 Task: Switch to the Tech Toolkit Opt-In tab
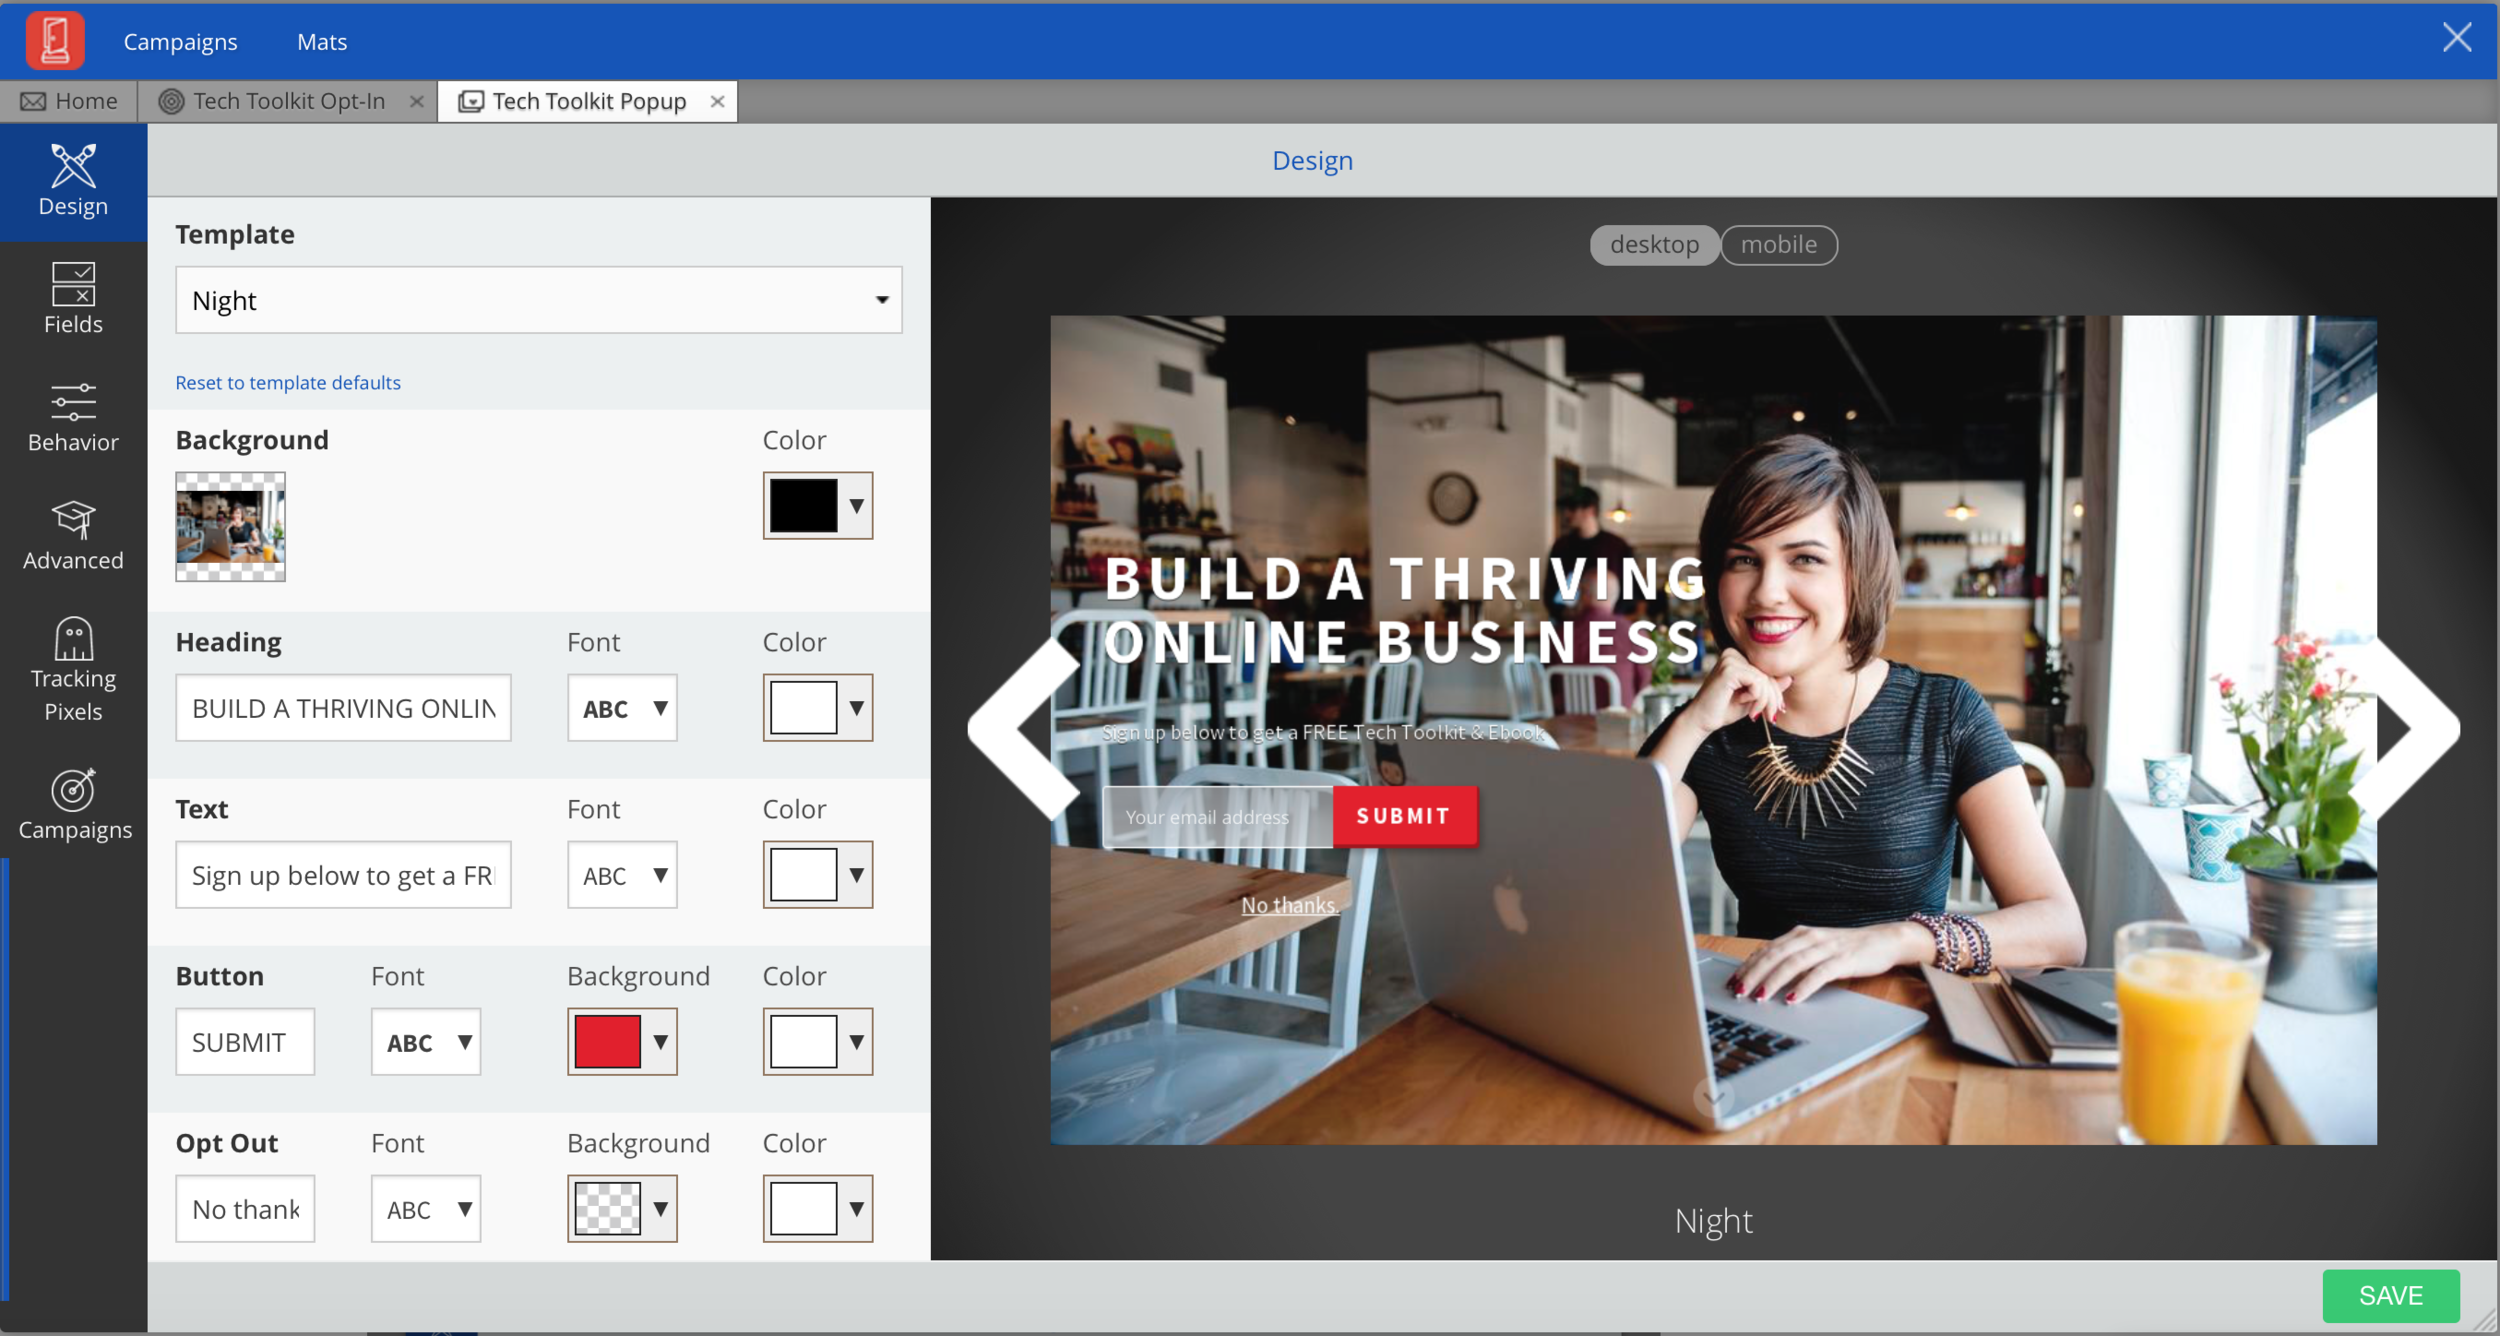tap(290, 101)
